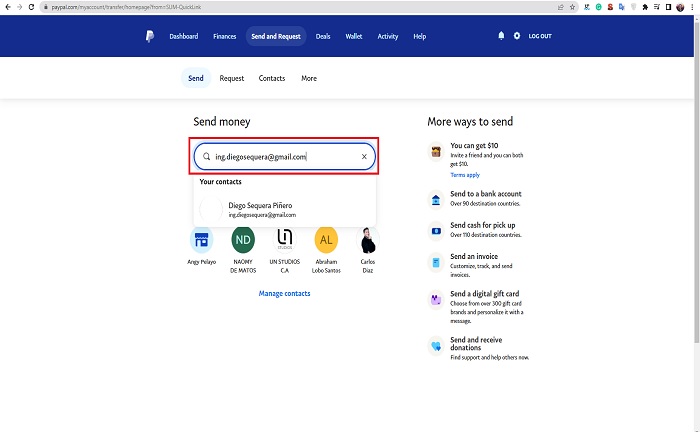
Task: Select the Angy Pelayo contact avatar
Action: coord(201,240)
